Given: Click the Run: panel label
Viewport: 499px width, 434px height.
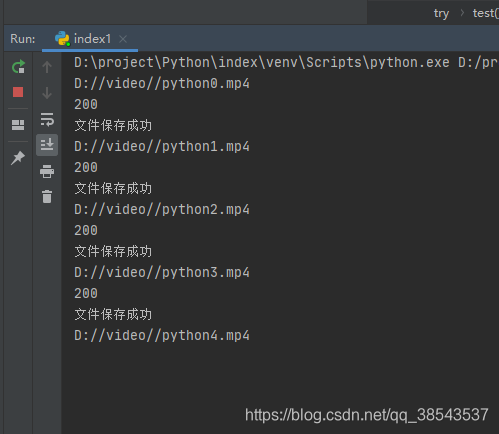Looking at the screenshot, I should (23, 39).
